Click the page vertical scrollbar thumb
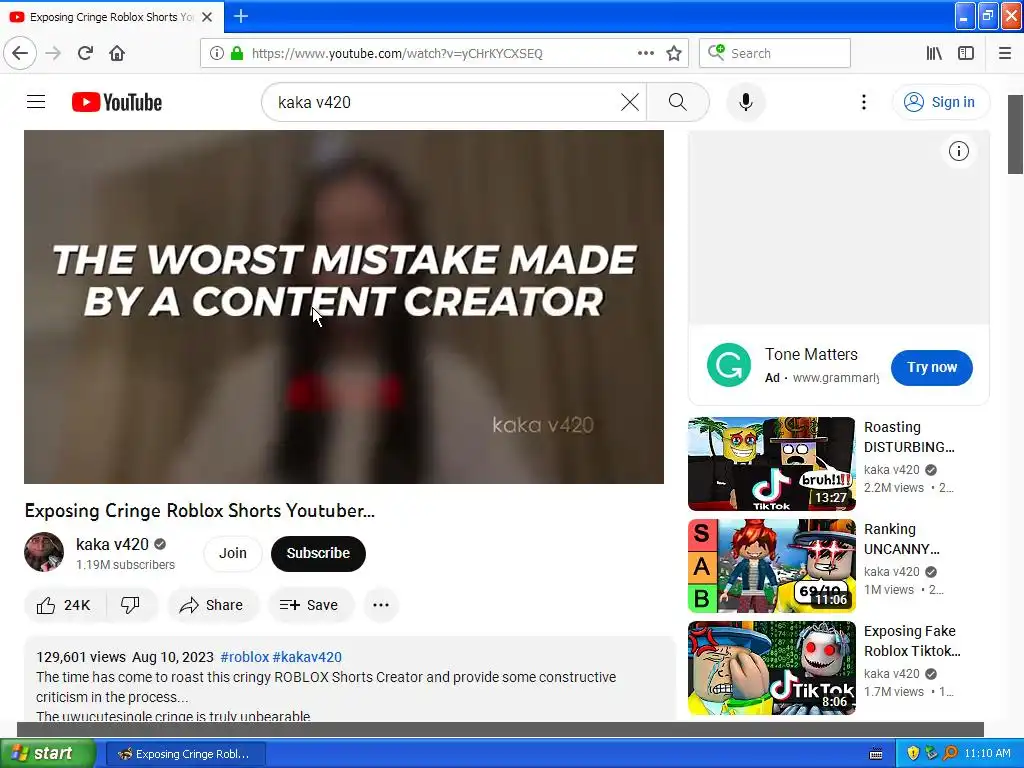Viewport: 1024px width, 768px height. pyautogui.click(x=1015, y=134)
